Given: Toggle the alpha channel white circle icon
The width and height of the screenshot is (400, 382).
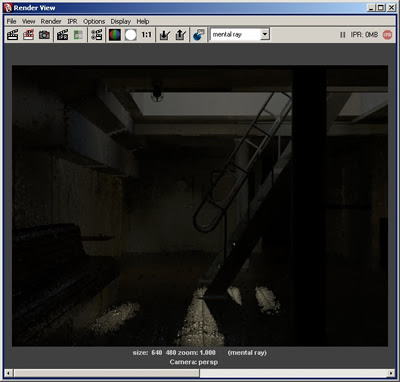Looking at the screenshot, I should (131, 35).
